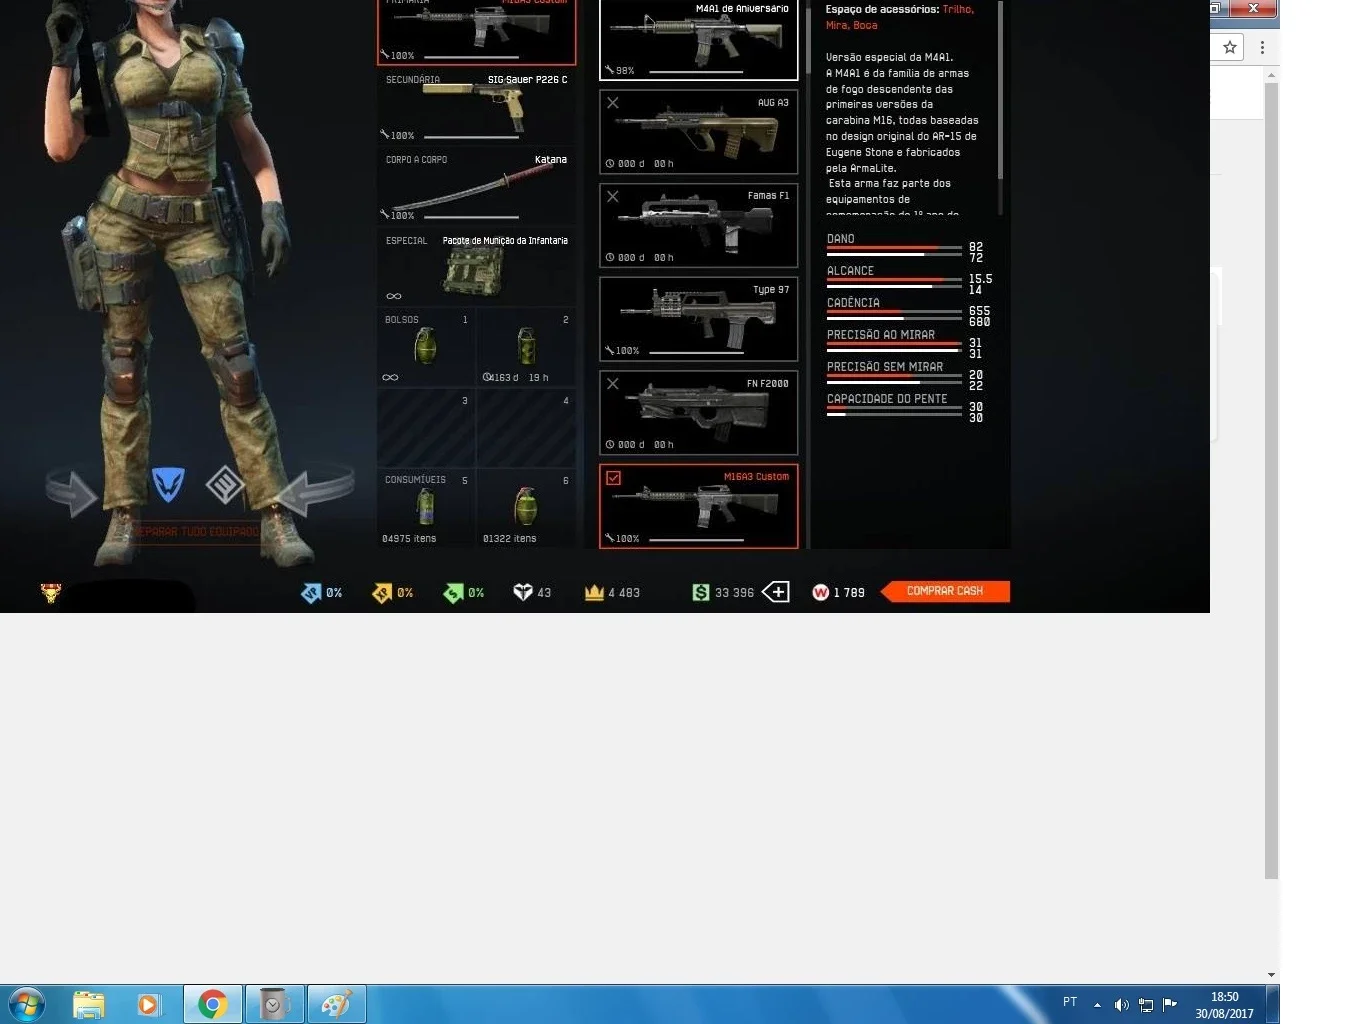Select the Type 97 weapon card
The image size is (1366, 1024).
pos(698,319)
